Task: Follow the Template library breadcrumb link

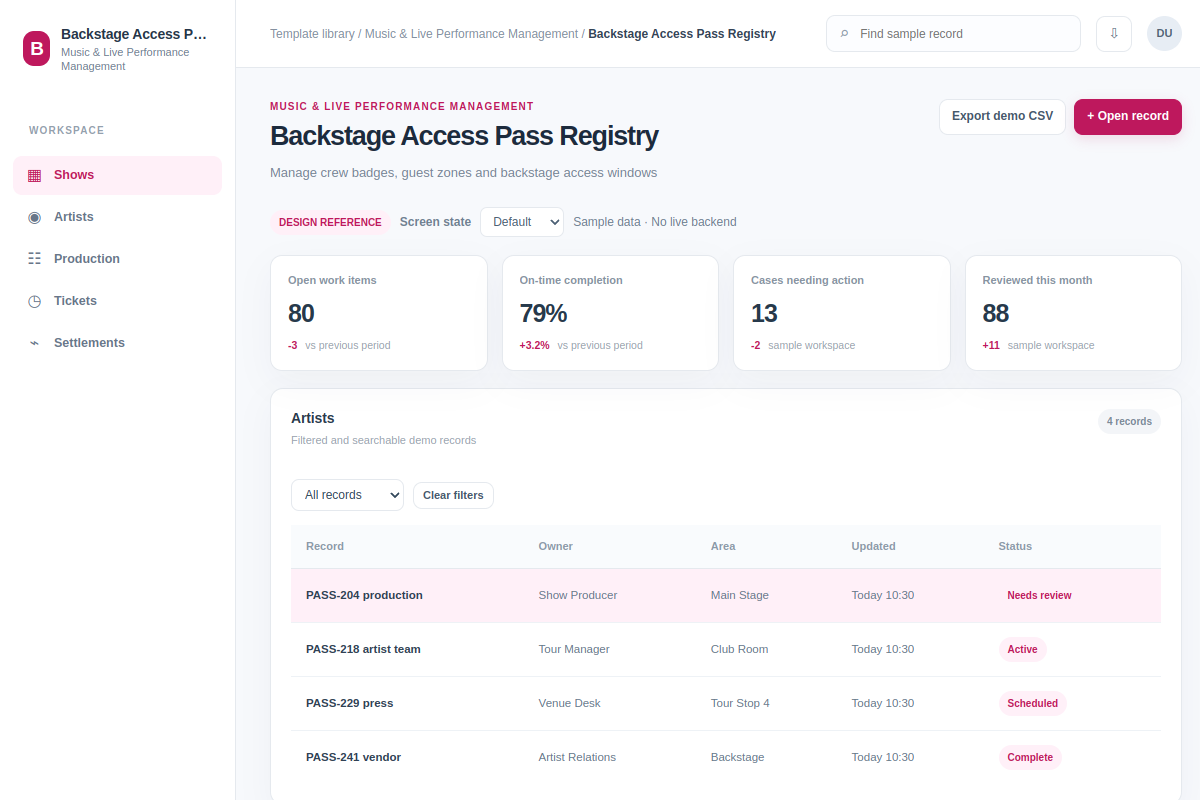Action: pos(312,34)
